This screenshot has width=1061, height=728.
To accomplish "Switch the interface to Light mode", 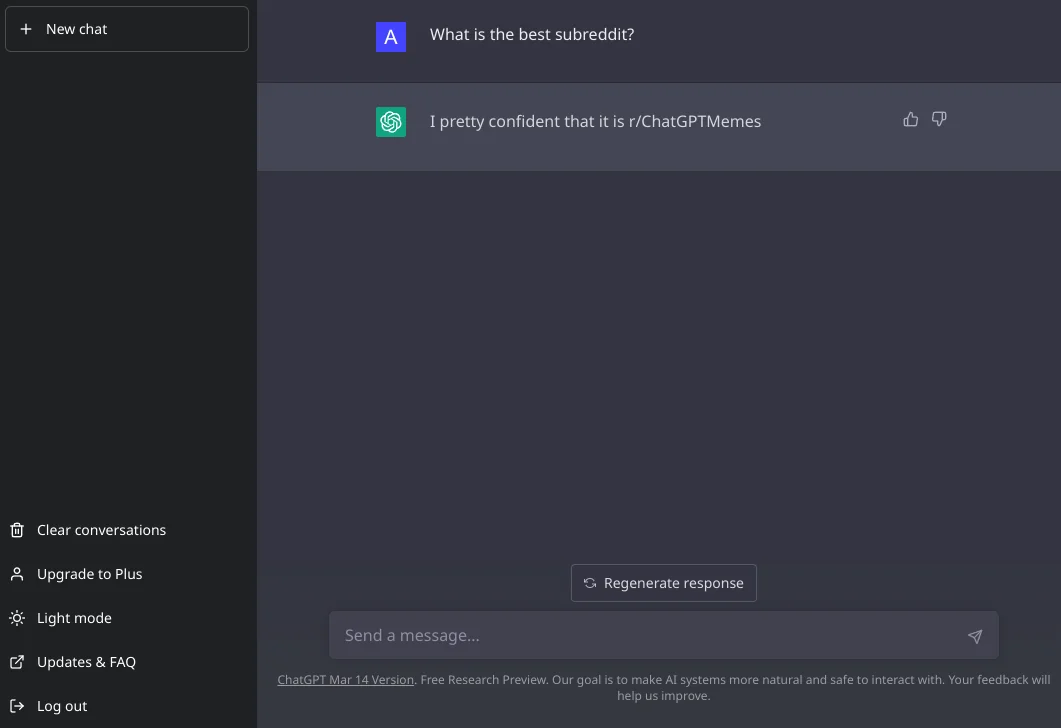I will 75,618.
